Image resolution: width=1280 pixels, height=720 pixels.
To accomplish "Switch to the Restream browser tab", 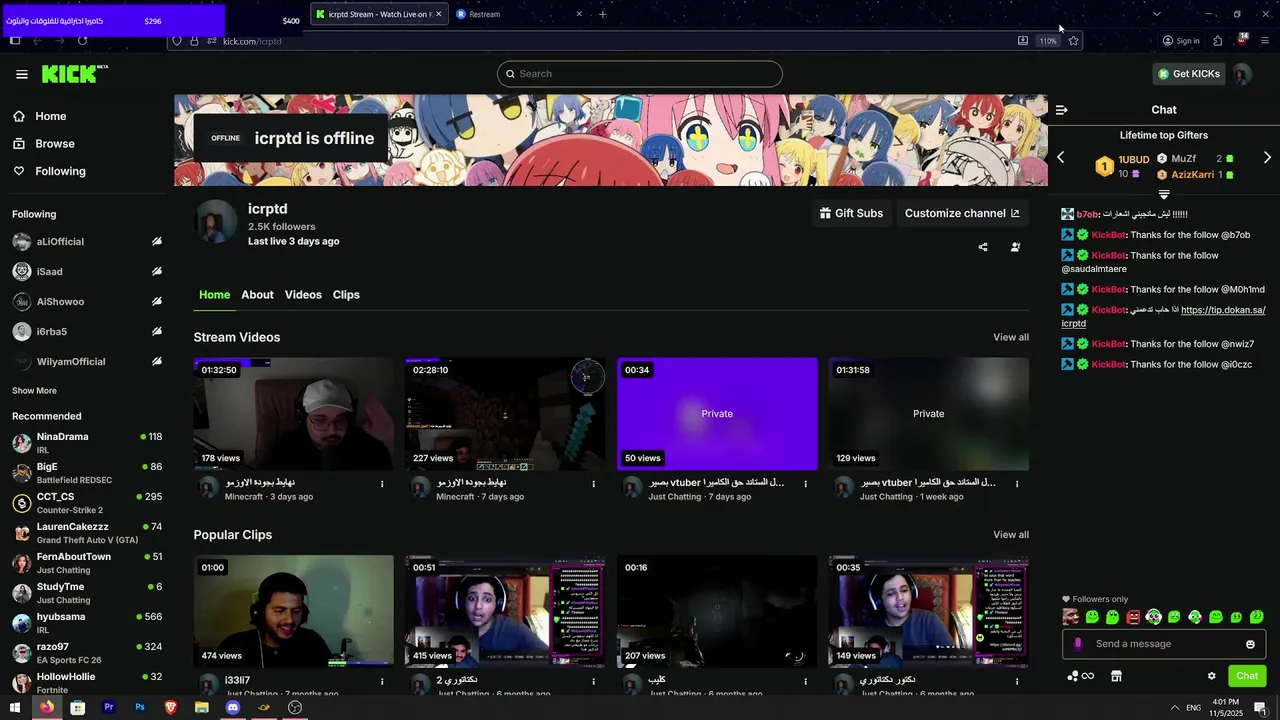I will pyautogui.click(x=517, y=14).
